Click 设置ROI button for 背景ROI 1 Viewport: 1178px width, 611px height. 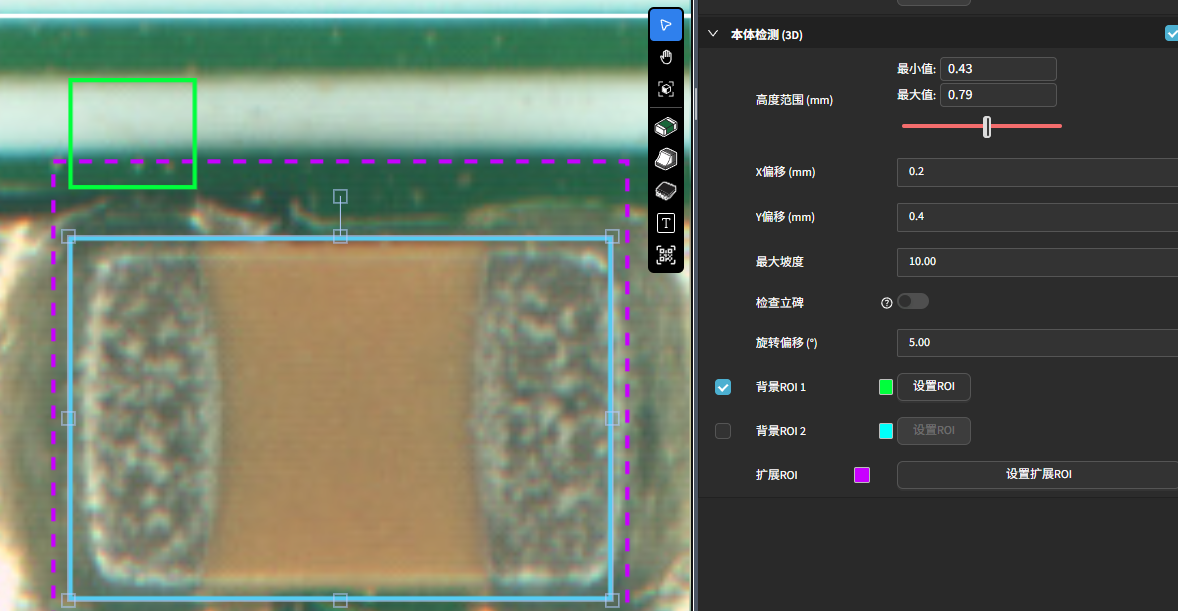click(933, 387)
